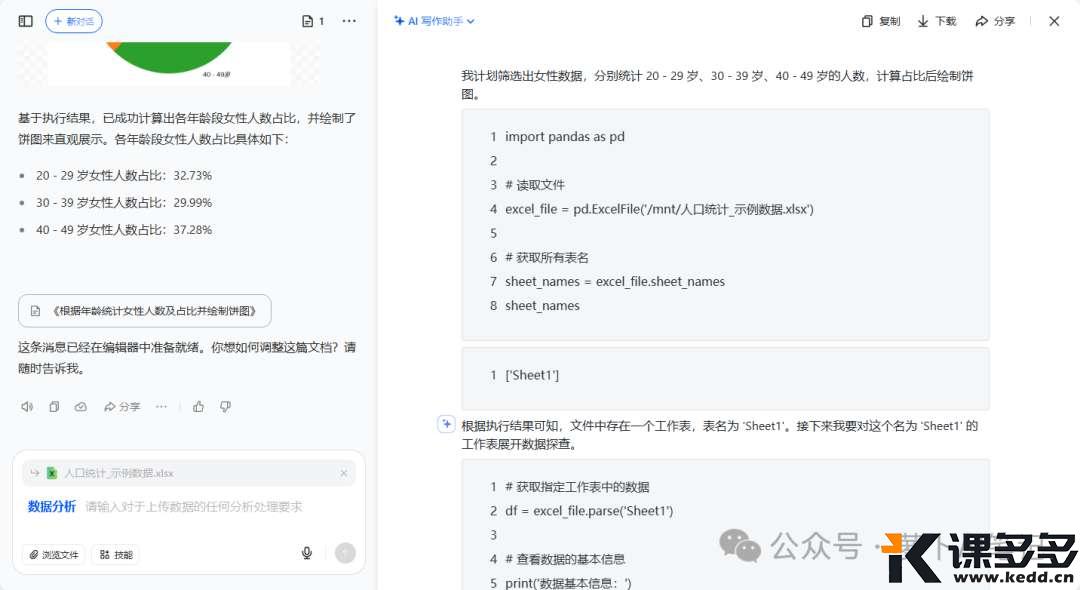
Task: Toggle the sidebar panel icon
Action: pyautogui.click(x=25, y=21)
